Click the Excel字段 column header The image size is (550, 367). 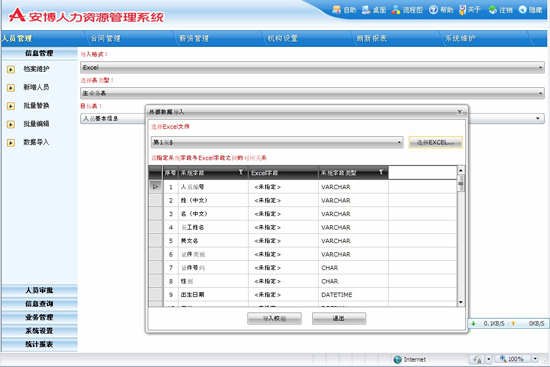(x=283, y=173)
